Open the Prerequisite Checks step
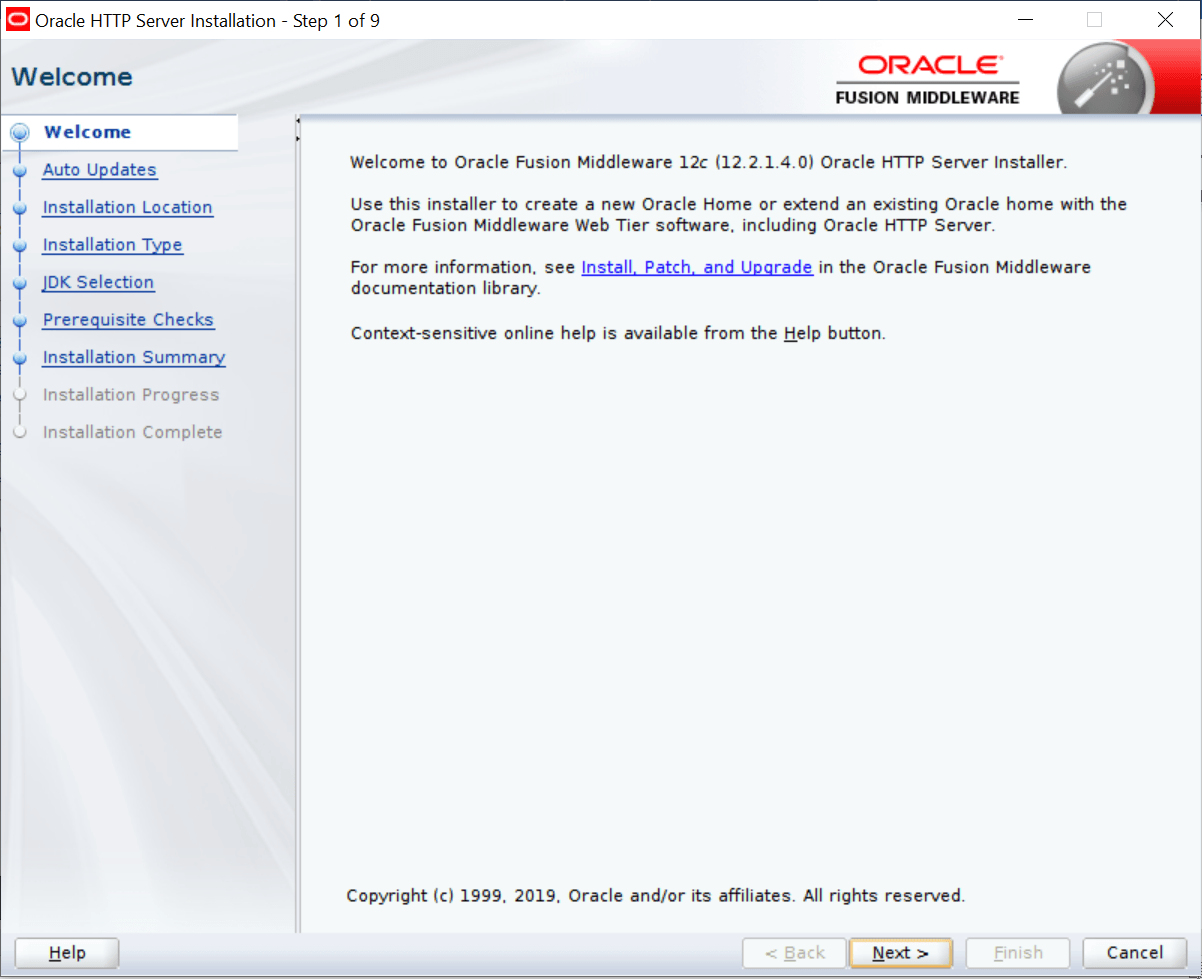 click(128, 319)
